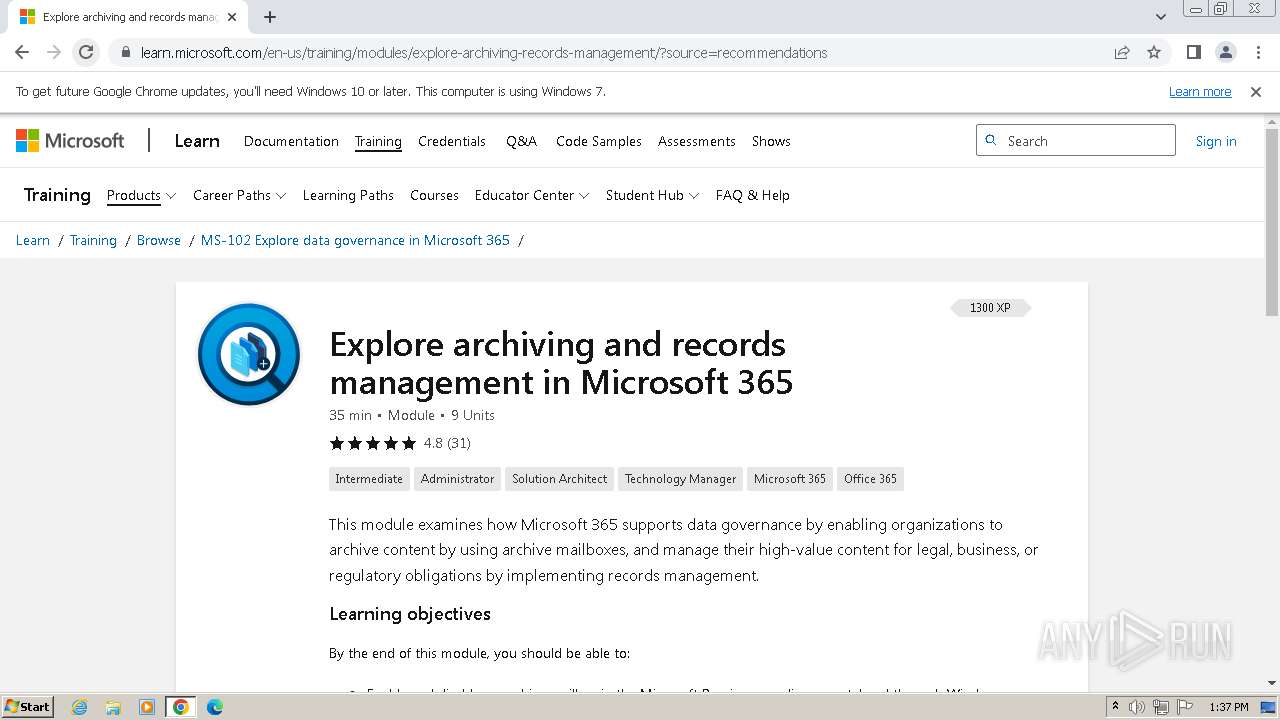Switch to the Chrome taskbar icon
This screenshot has height=720, width=1280.
[x=181, y=707]
